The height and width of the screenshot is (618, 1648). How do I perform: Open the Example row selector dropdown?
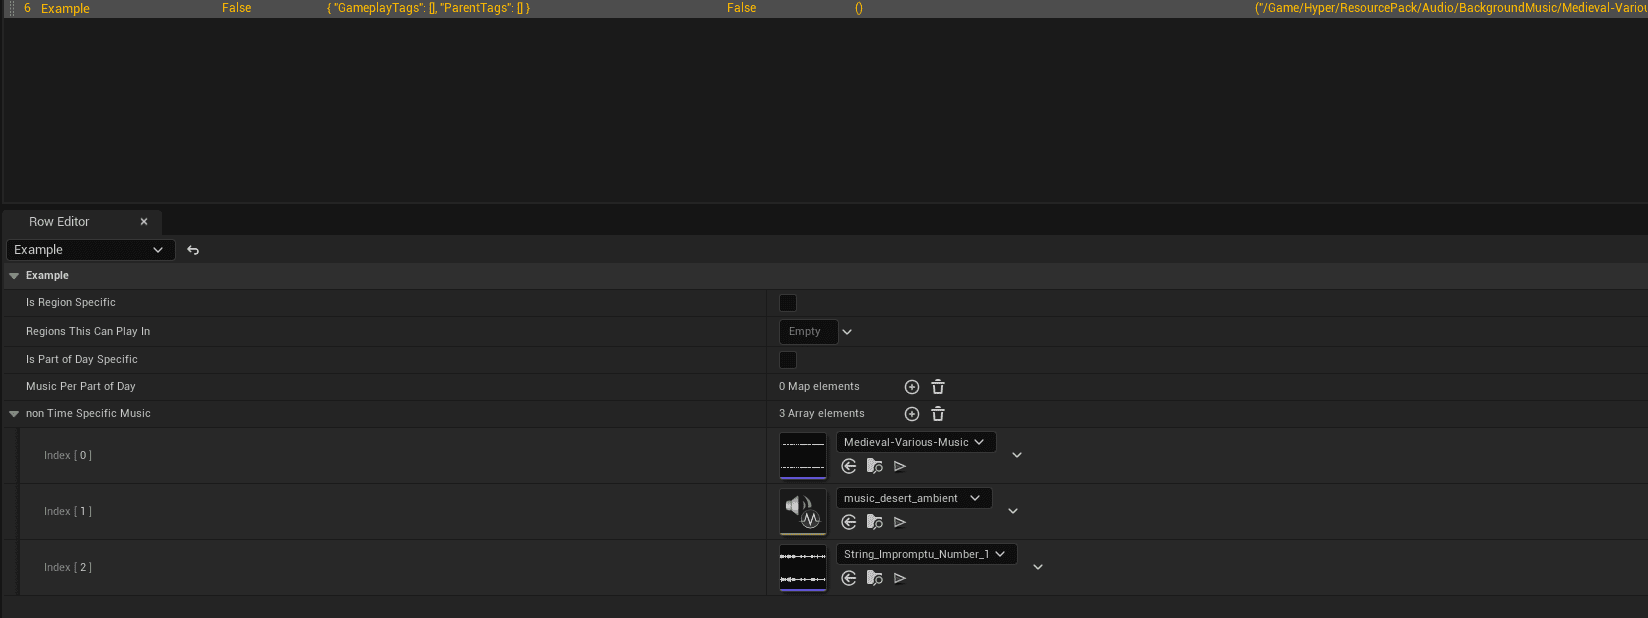tap(90, 250)
